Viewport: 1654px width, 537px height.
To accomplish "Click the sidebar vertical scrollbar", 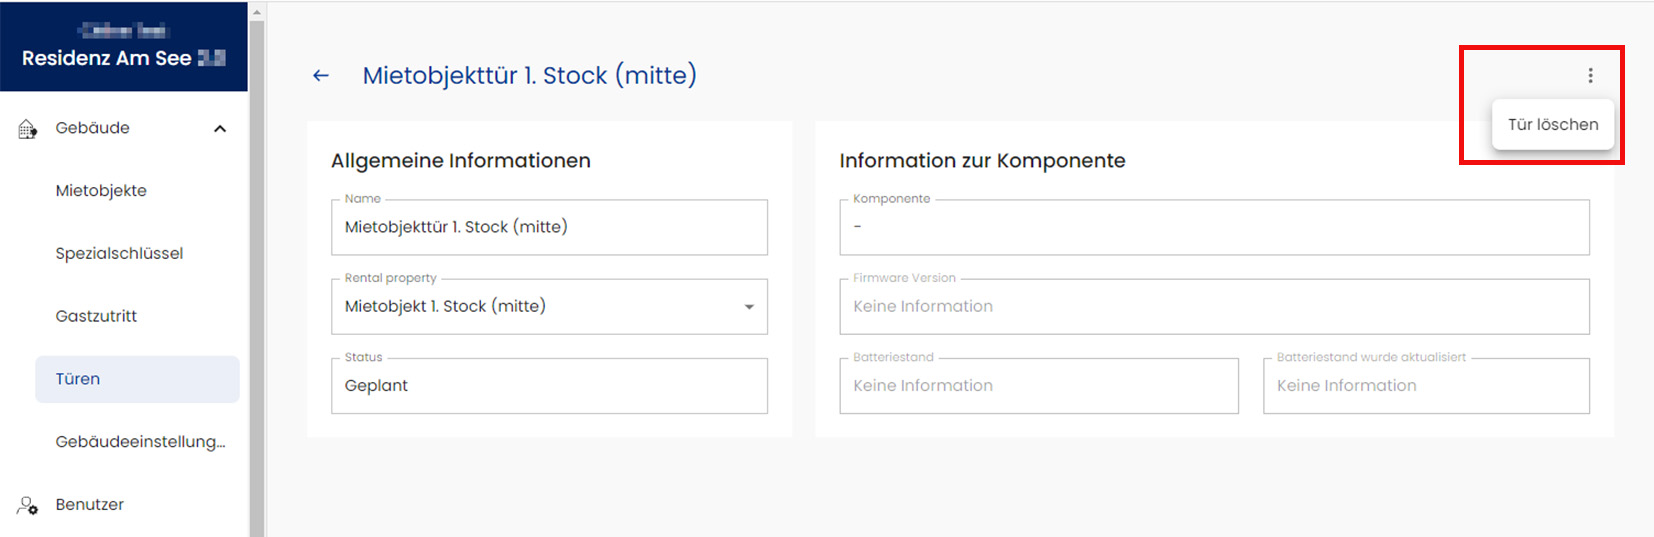I will (x=257, y=278).
